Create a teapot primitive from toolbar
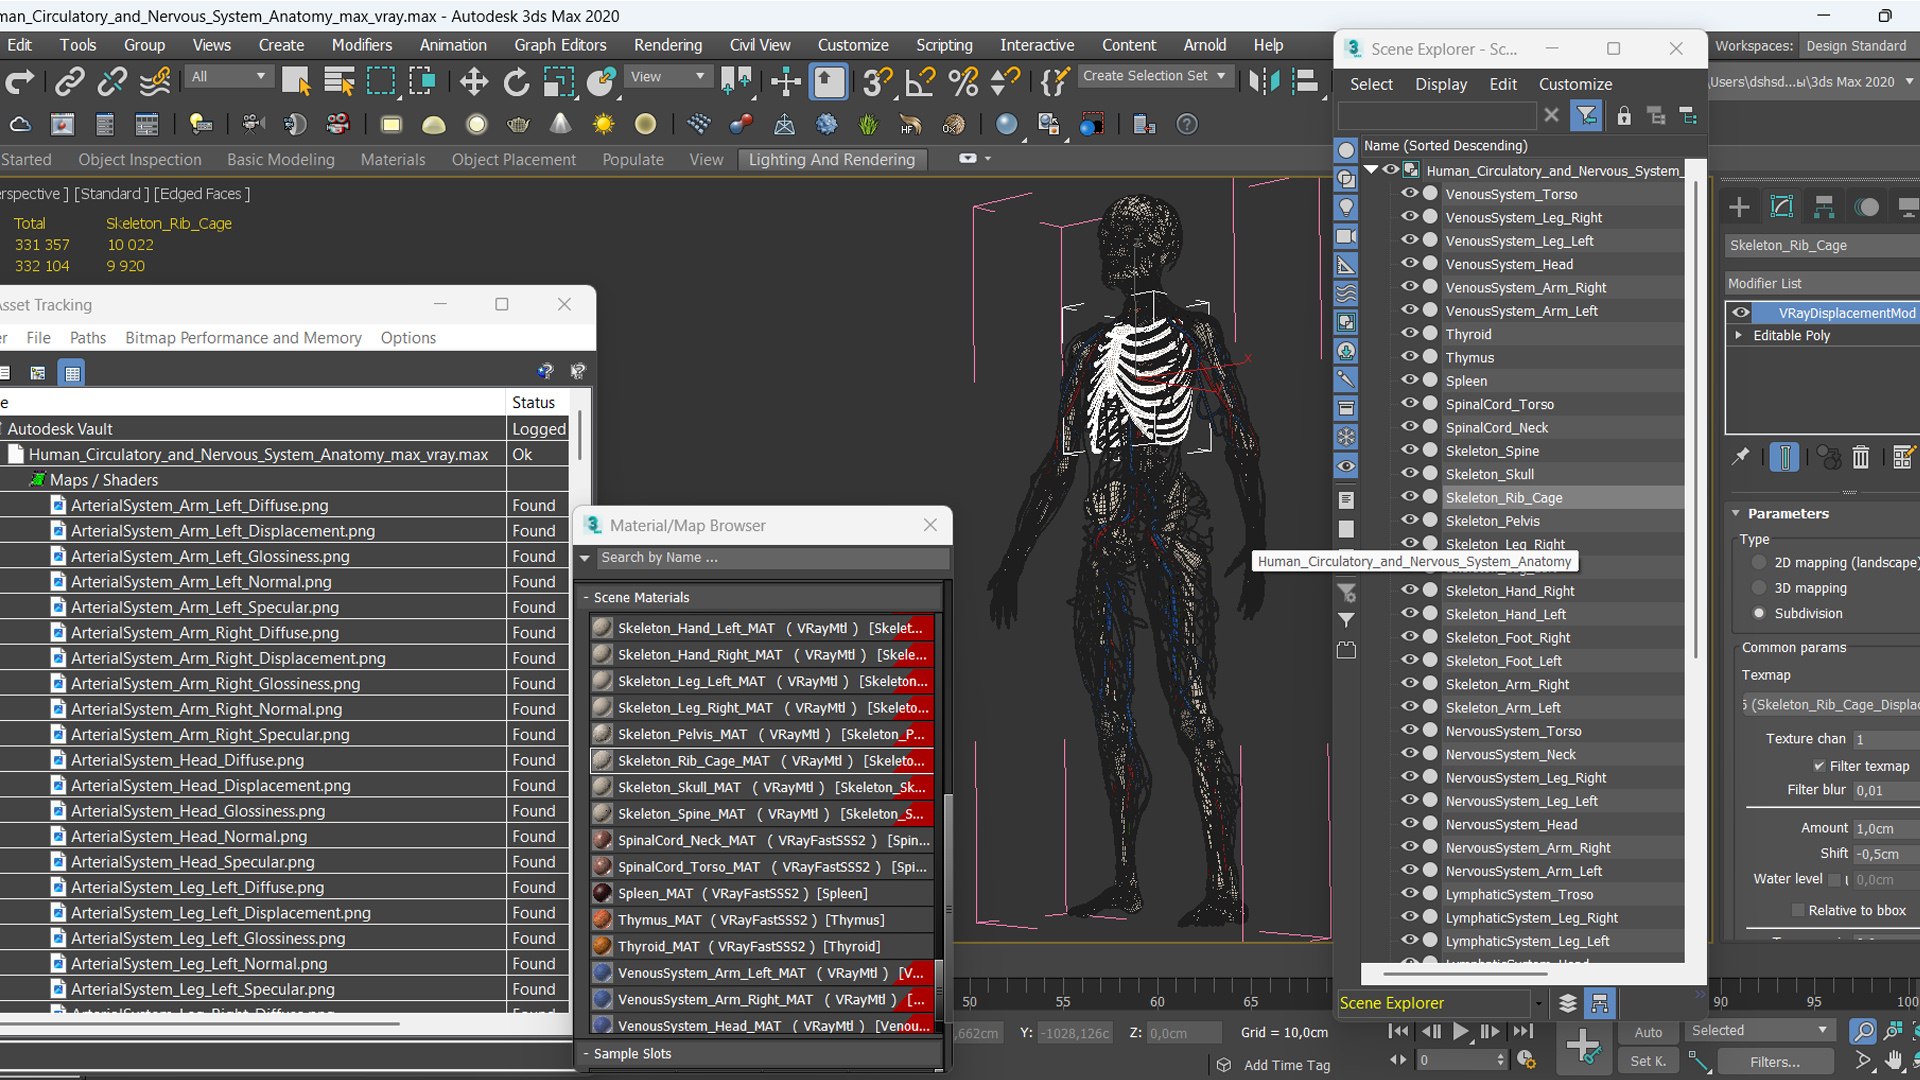 click(x=518, y=124)
